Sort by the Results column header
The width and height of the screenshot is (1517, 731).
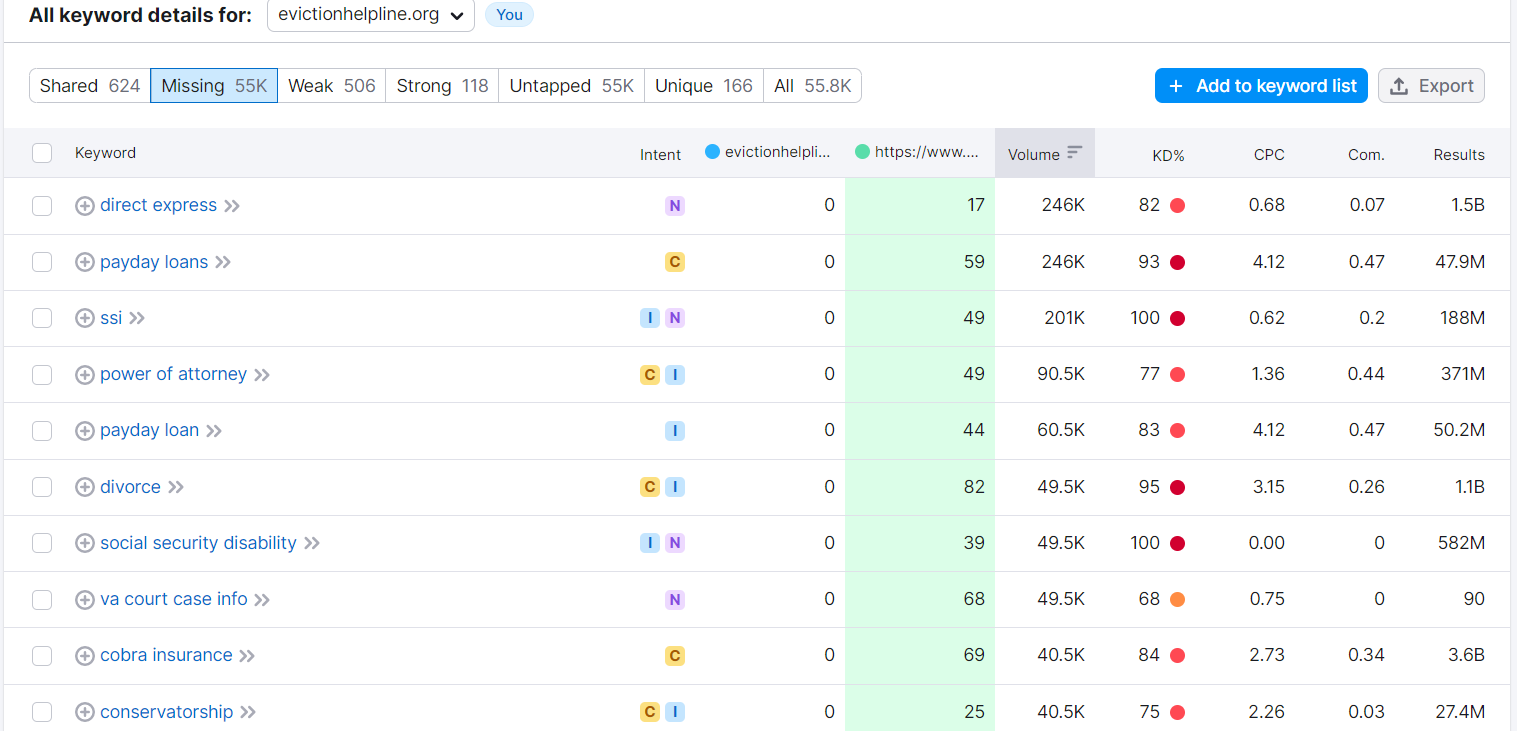pyautogui.click(x=1459, y=155)
